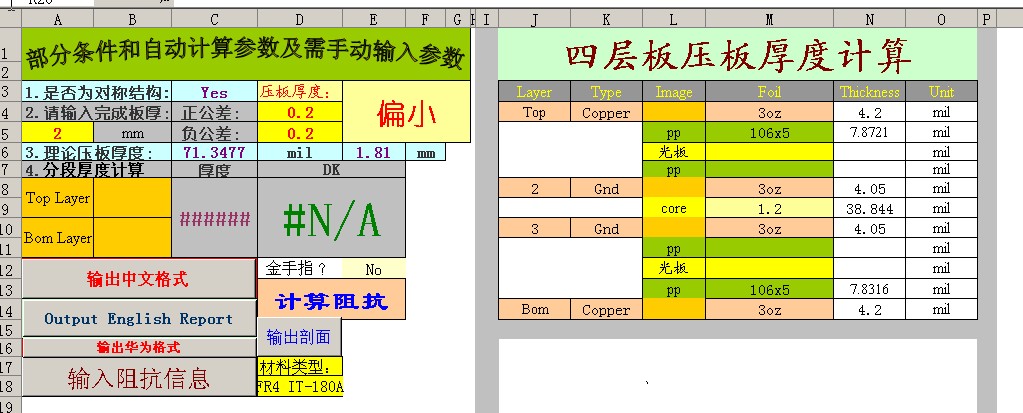Select the Foil column heading cell
The image size is (1023, 413).
[x=769, y=91]
